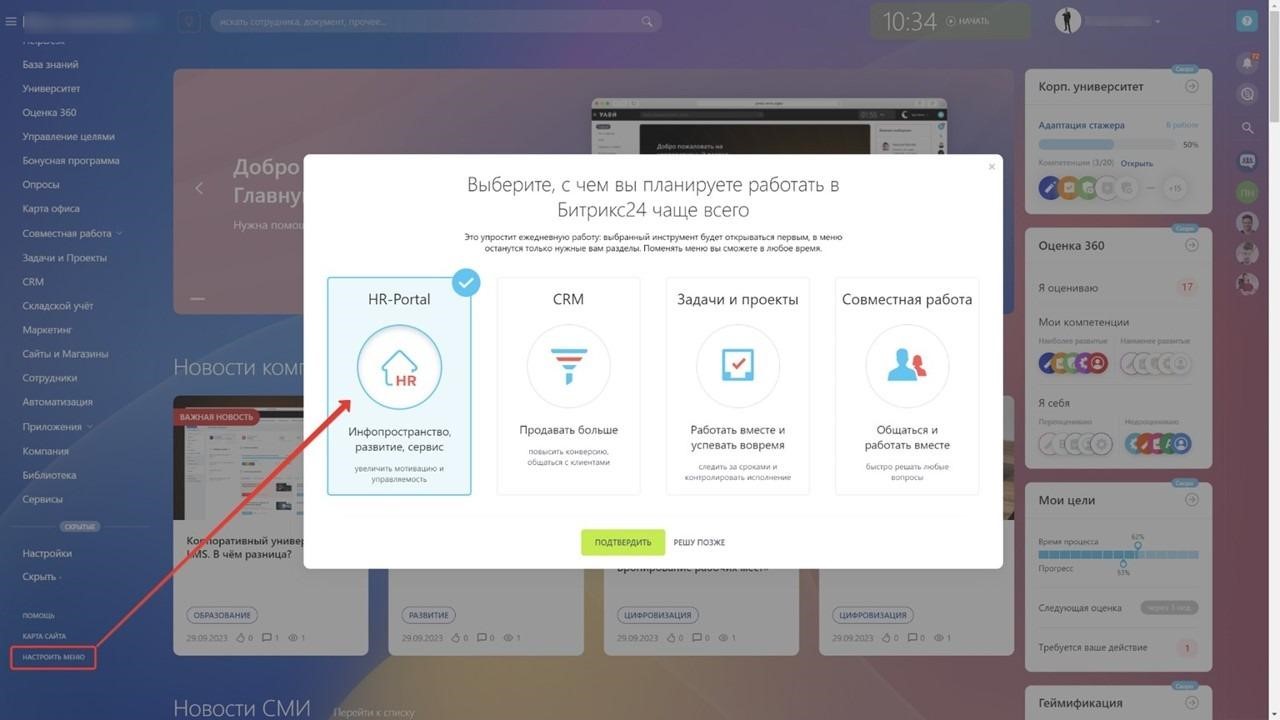Click the +15 competencies badge
The image size is (1280, 720).
pyautogui.click(x=1174, y=188)
